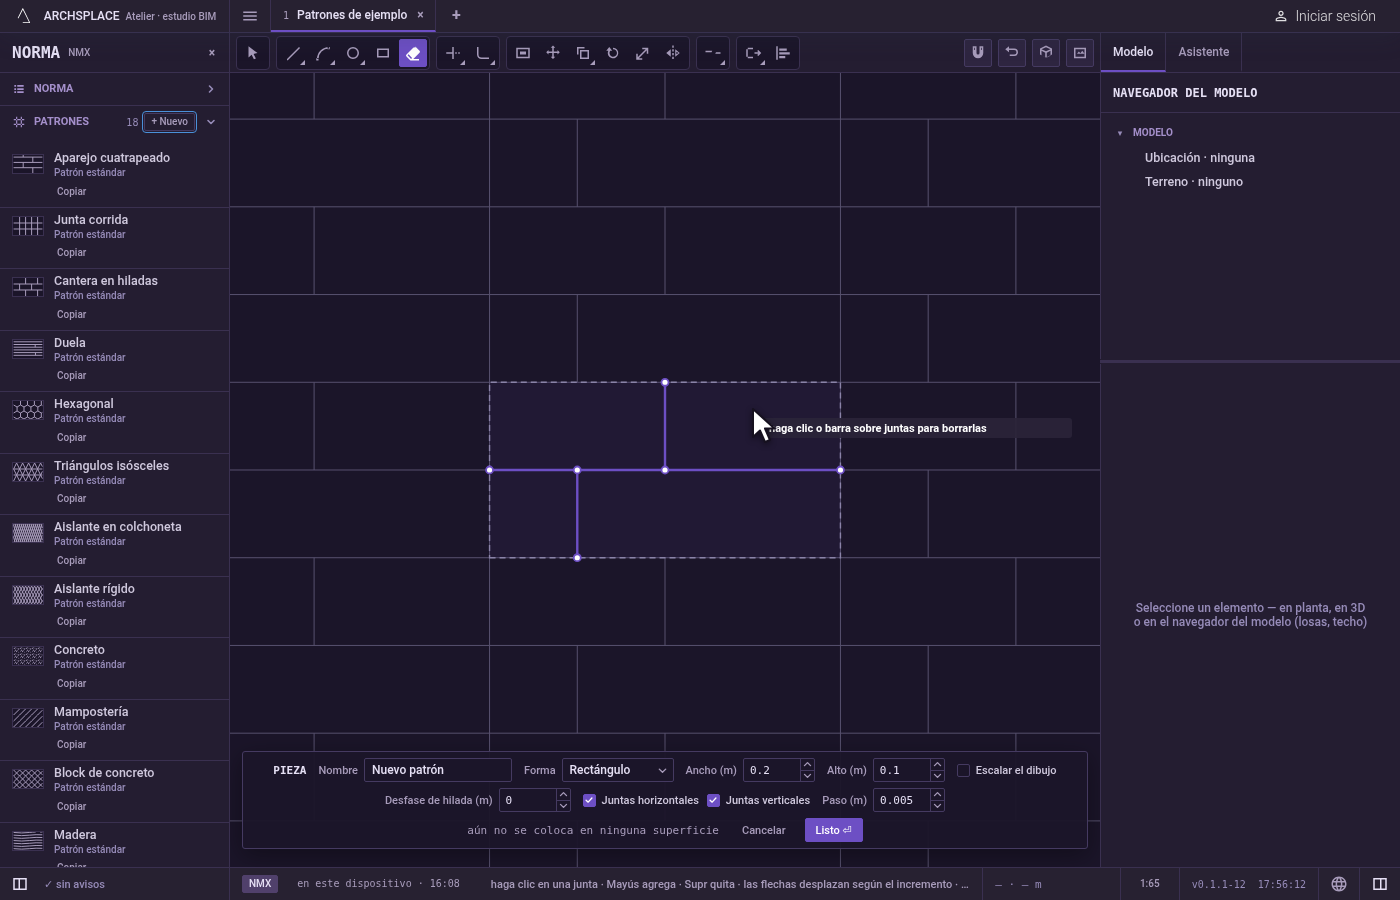Select the Rectangle drawing tool

383,53
